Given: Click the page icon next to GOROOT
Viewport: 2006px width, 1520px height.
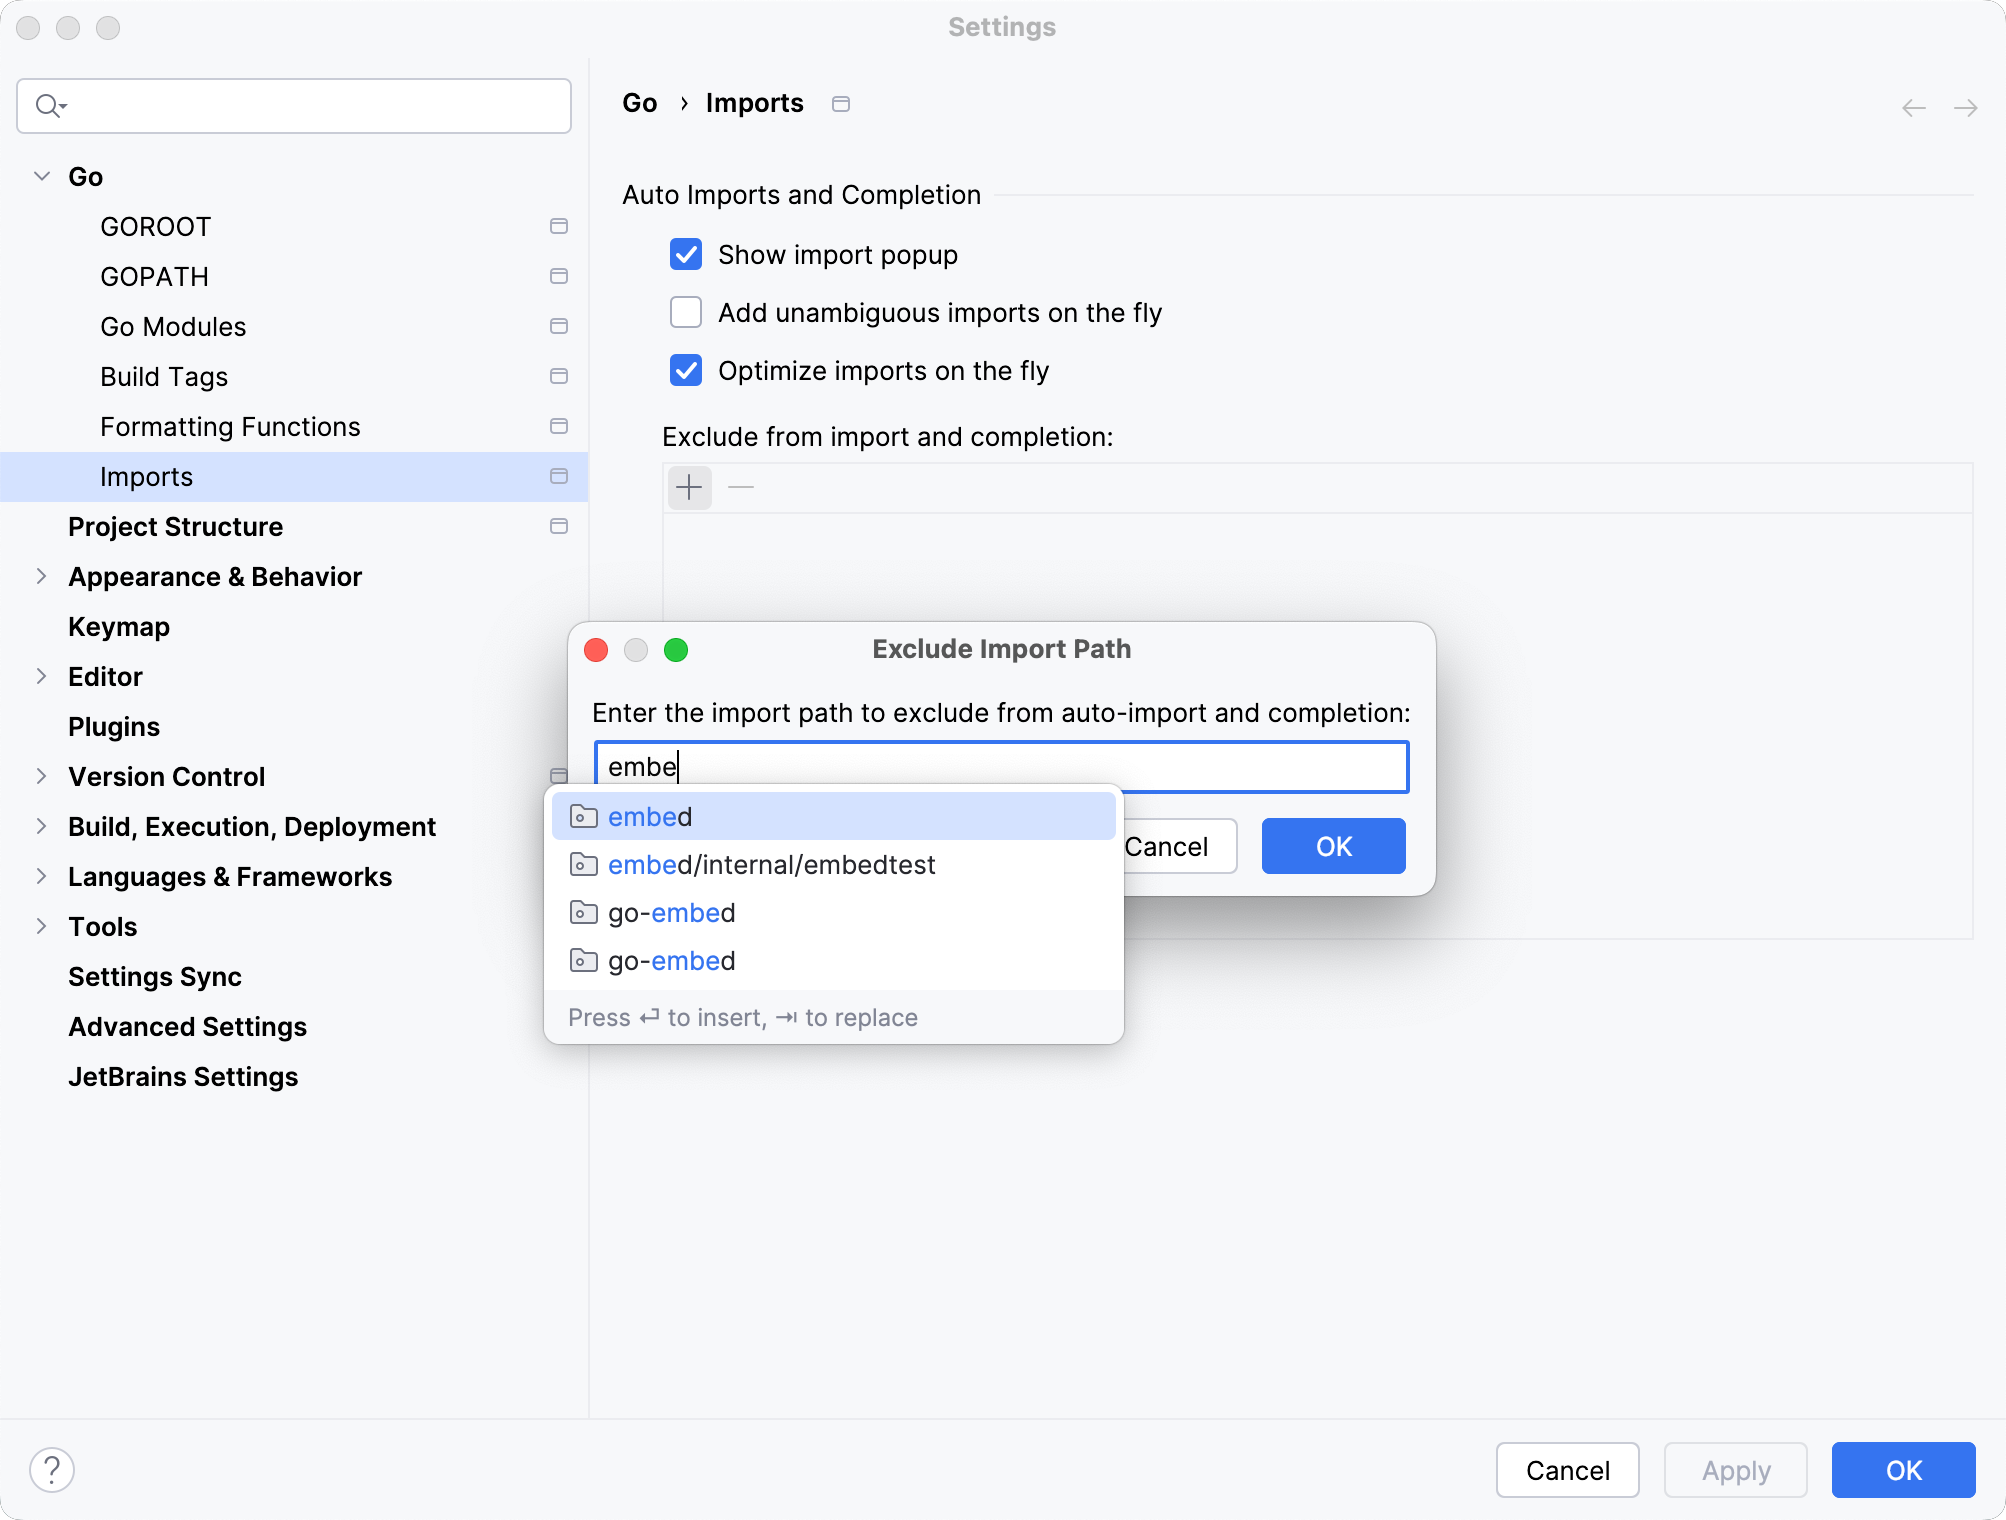Looking at the screenshot, I should click(x=559, y=226).
